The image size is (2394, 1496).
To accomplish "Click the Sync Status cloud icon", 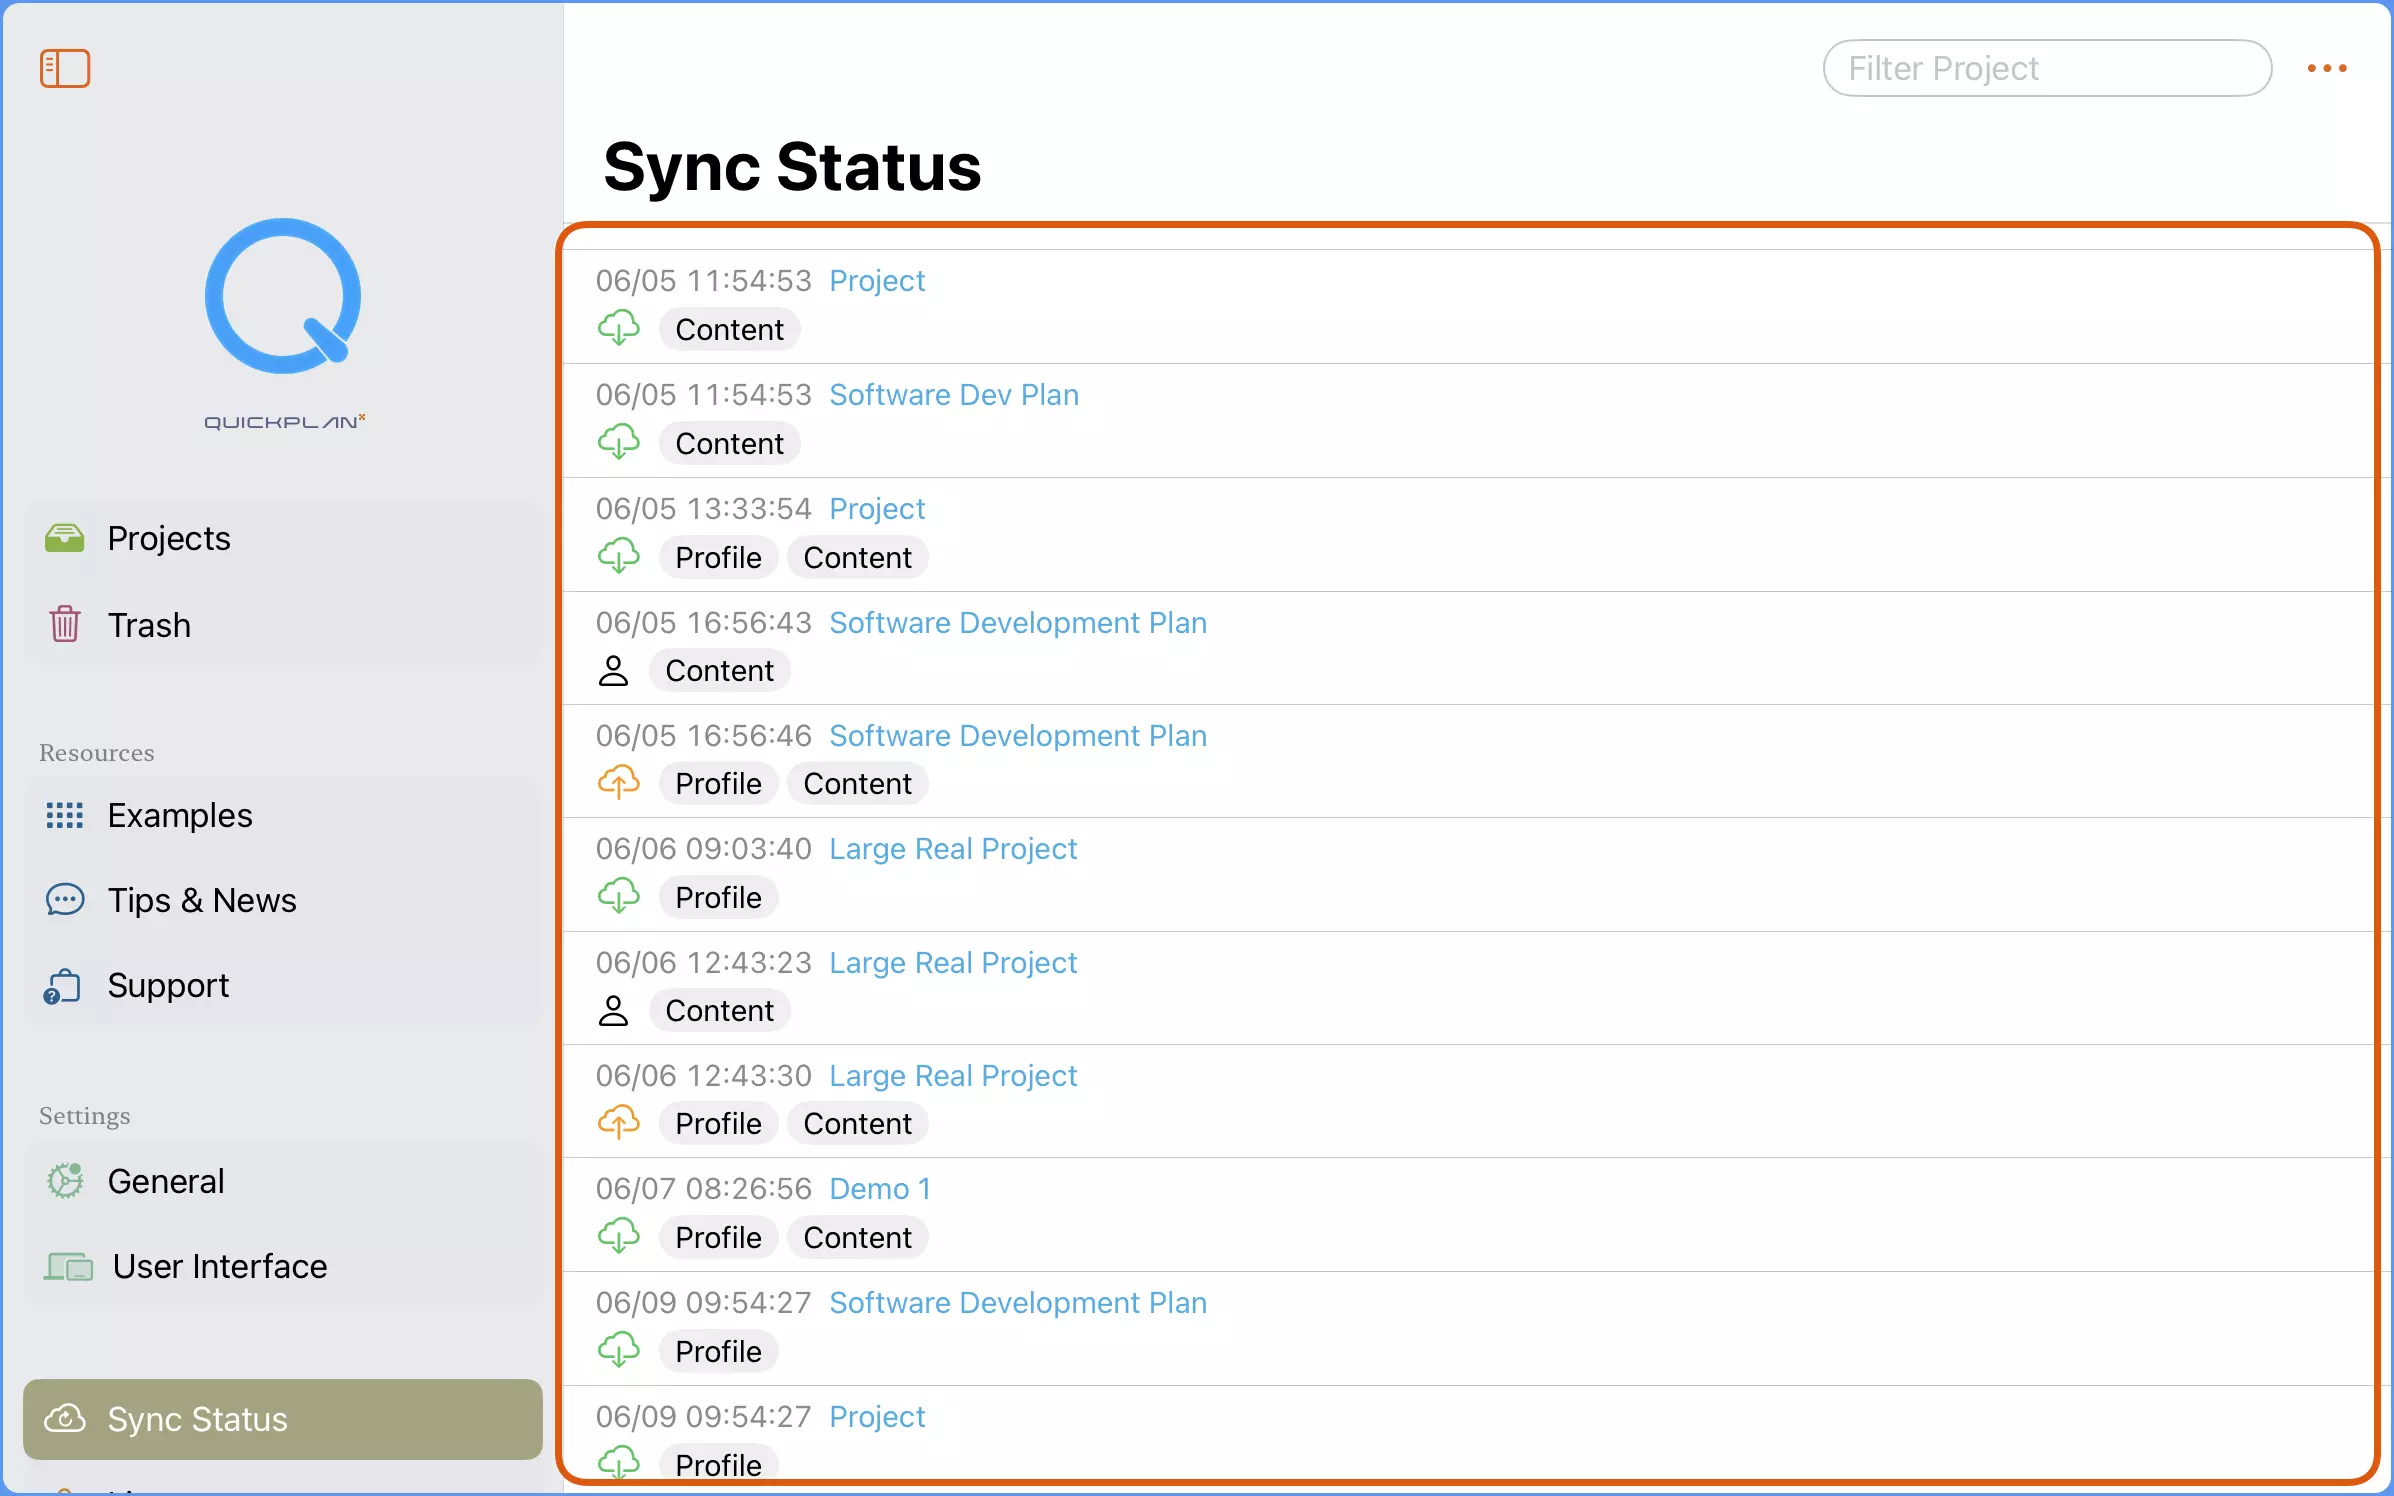I will (x=64, y=1419).
